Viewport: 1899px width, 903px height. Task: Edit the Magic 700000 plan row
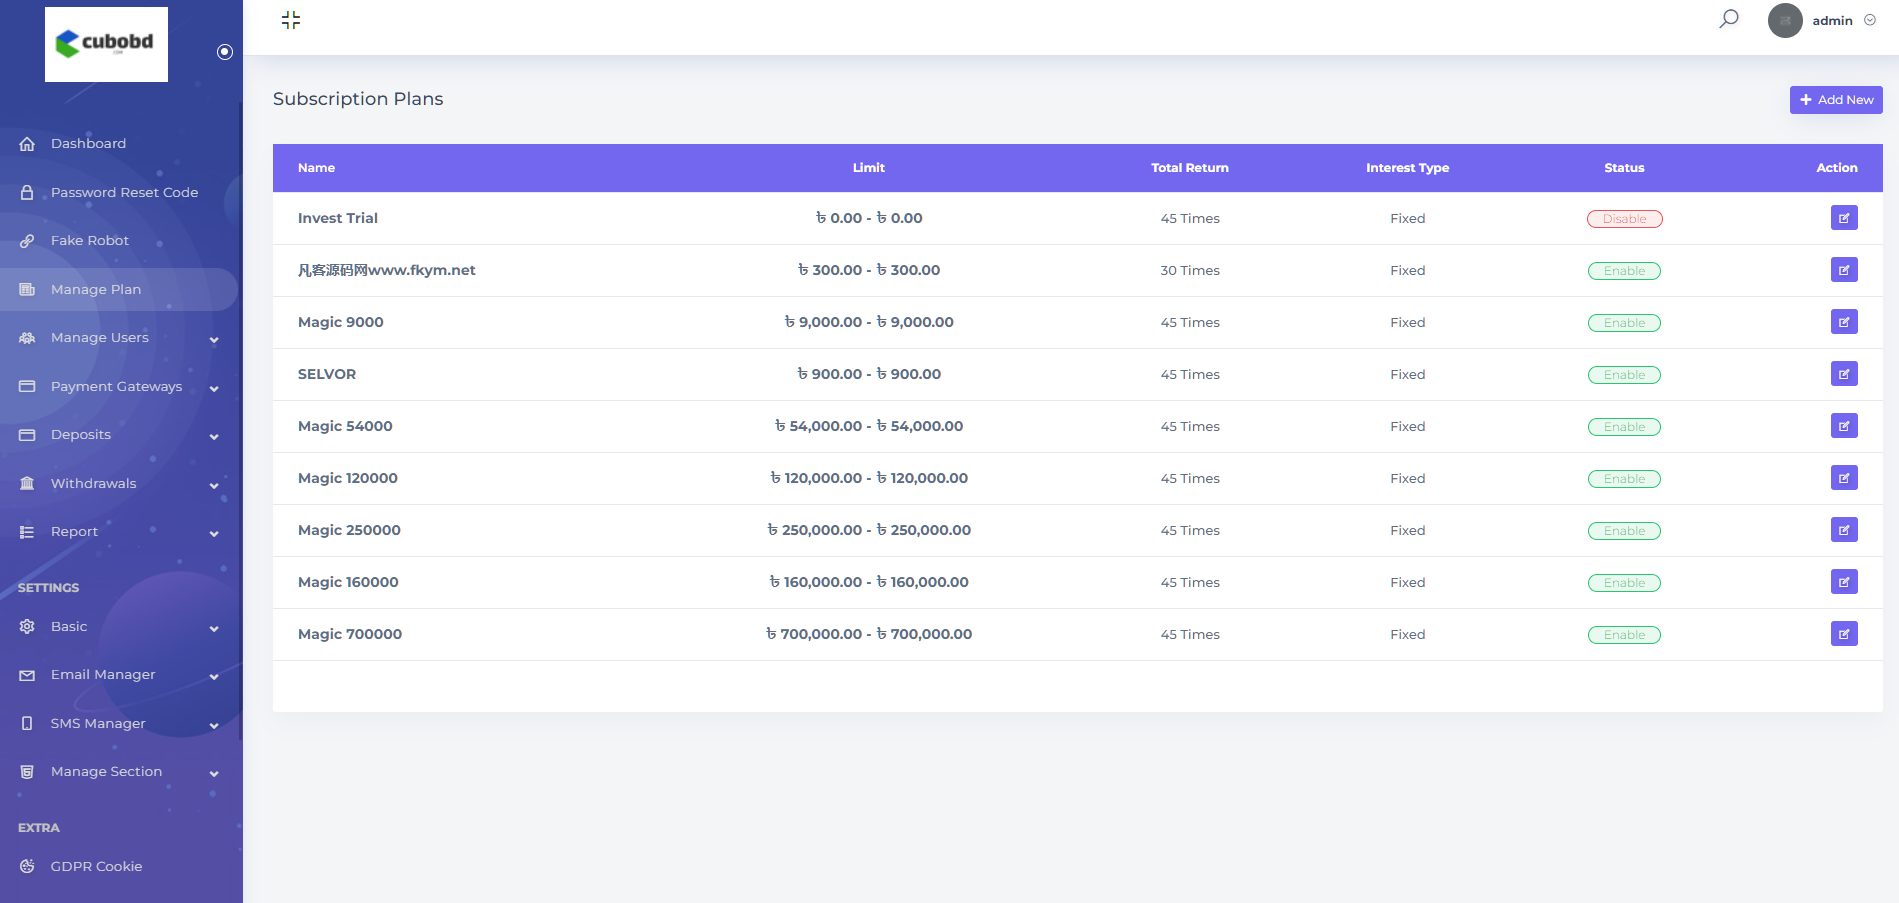pos(1843,634)
